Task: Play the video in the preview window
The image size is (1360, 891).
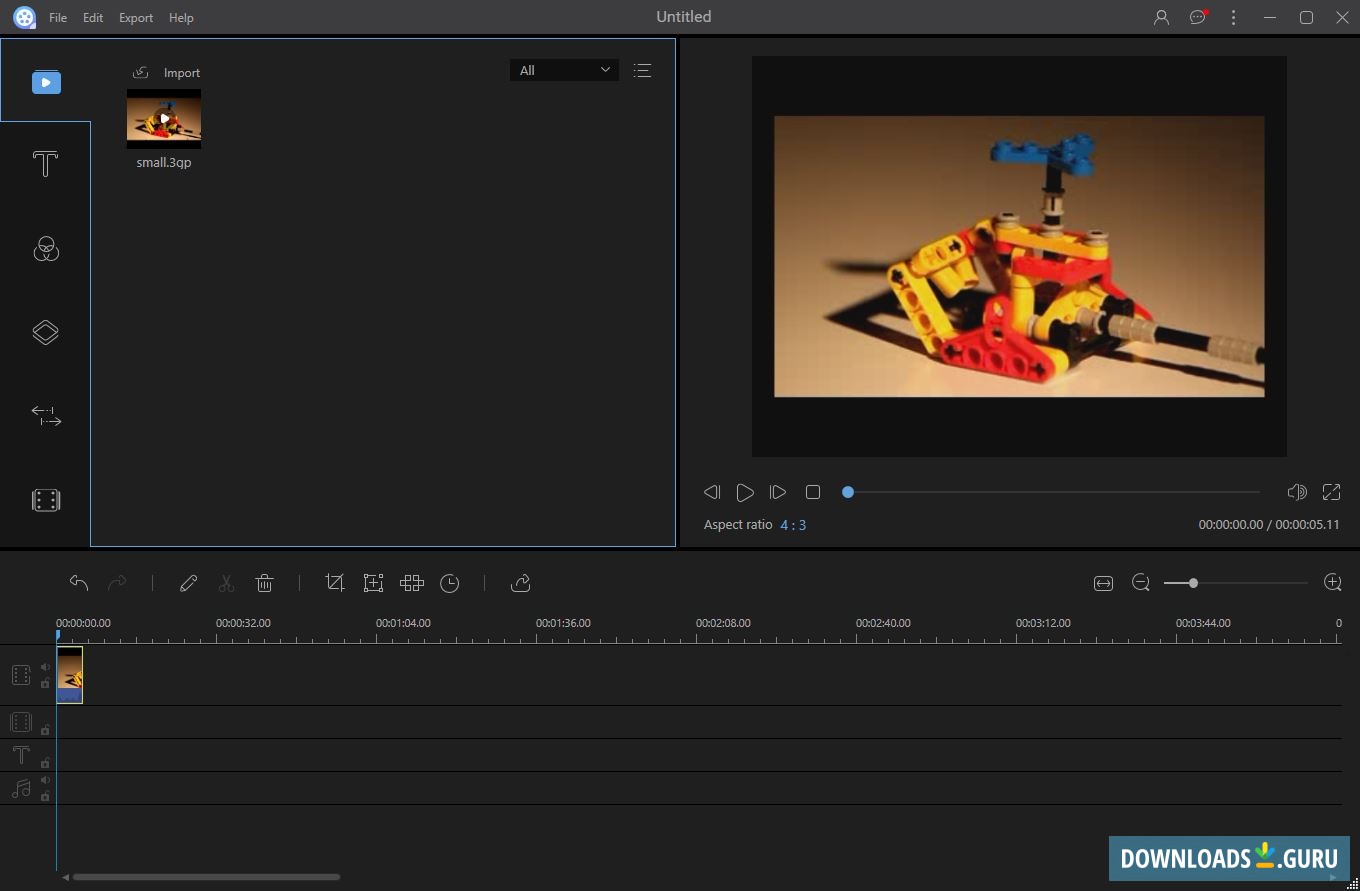Action: point(745,492)
